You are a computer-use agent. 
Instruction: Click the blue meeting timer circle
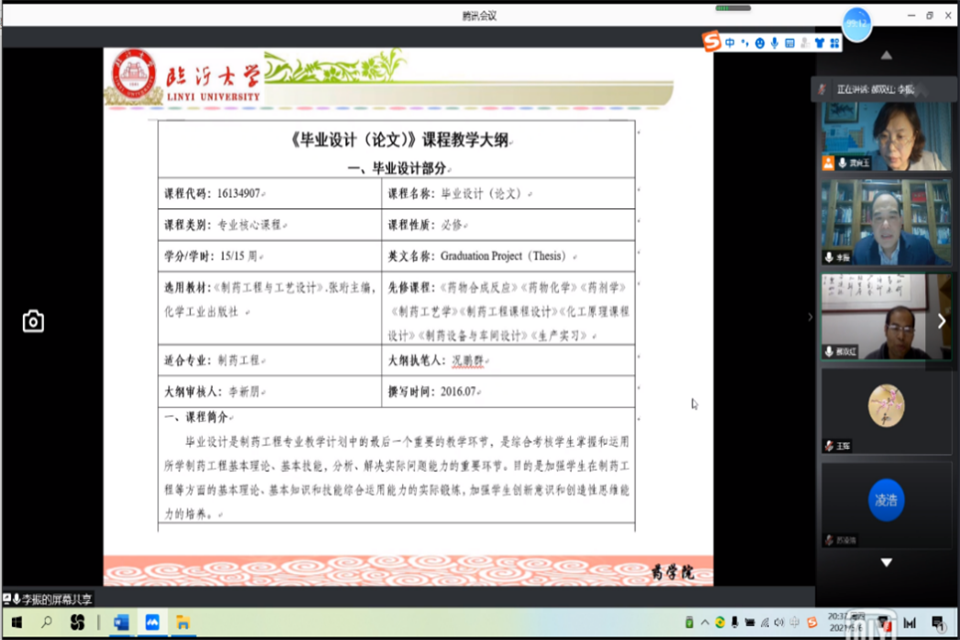[857, 23]
